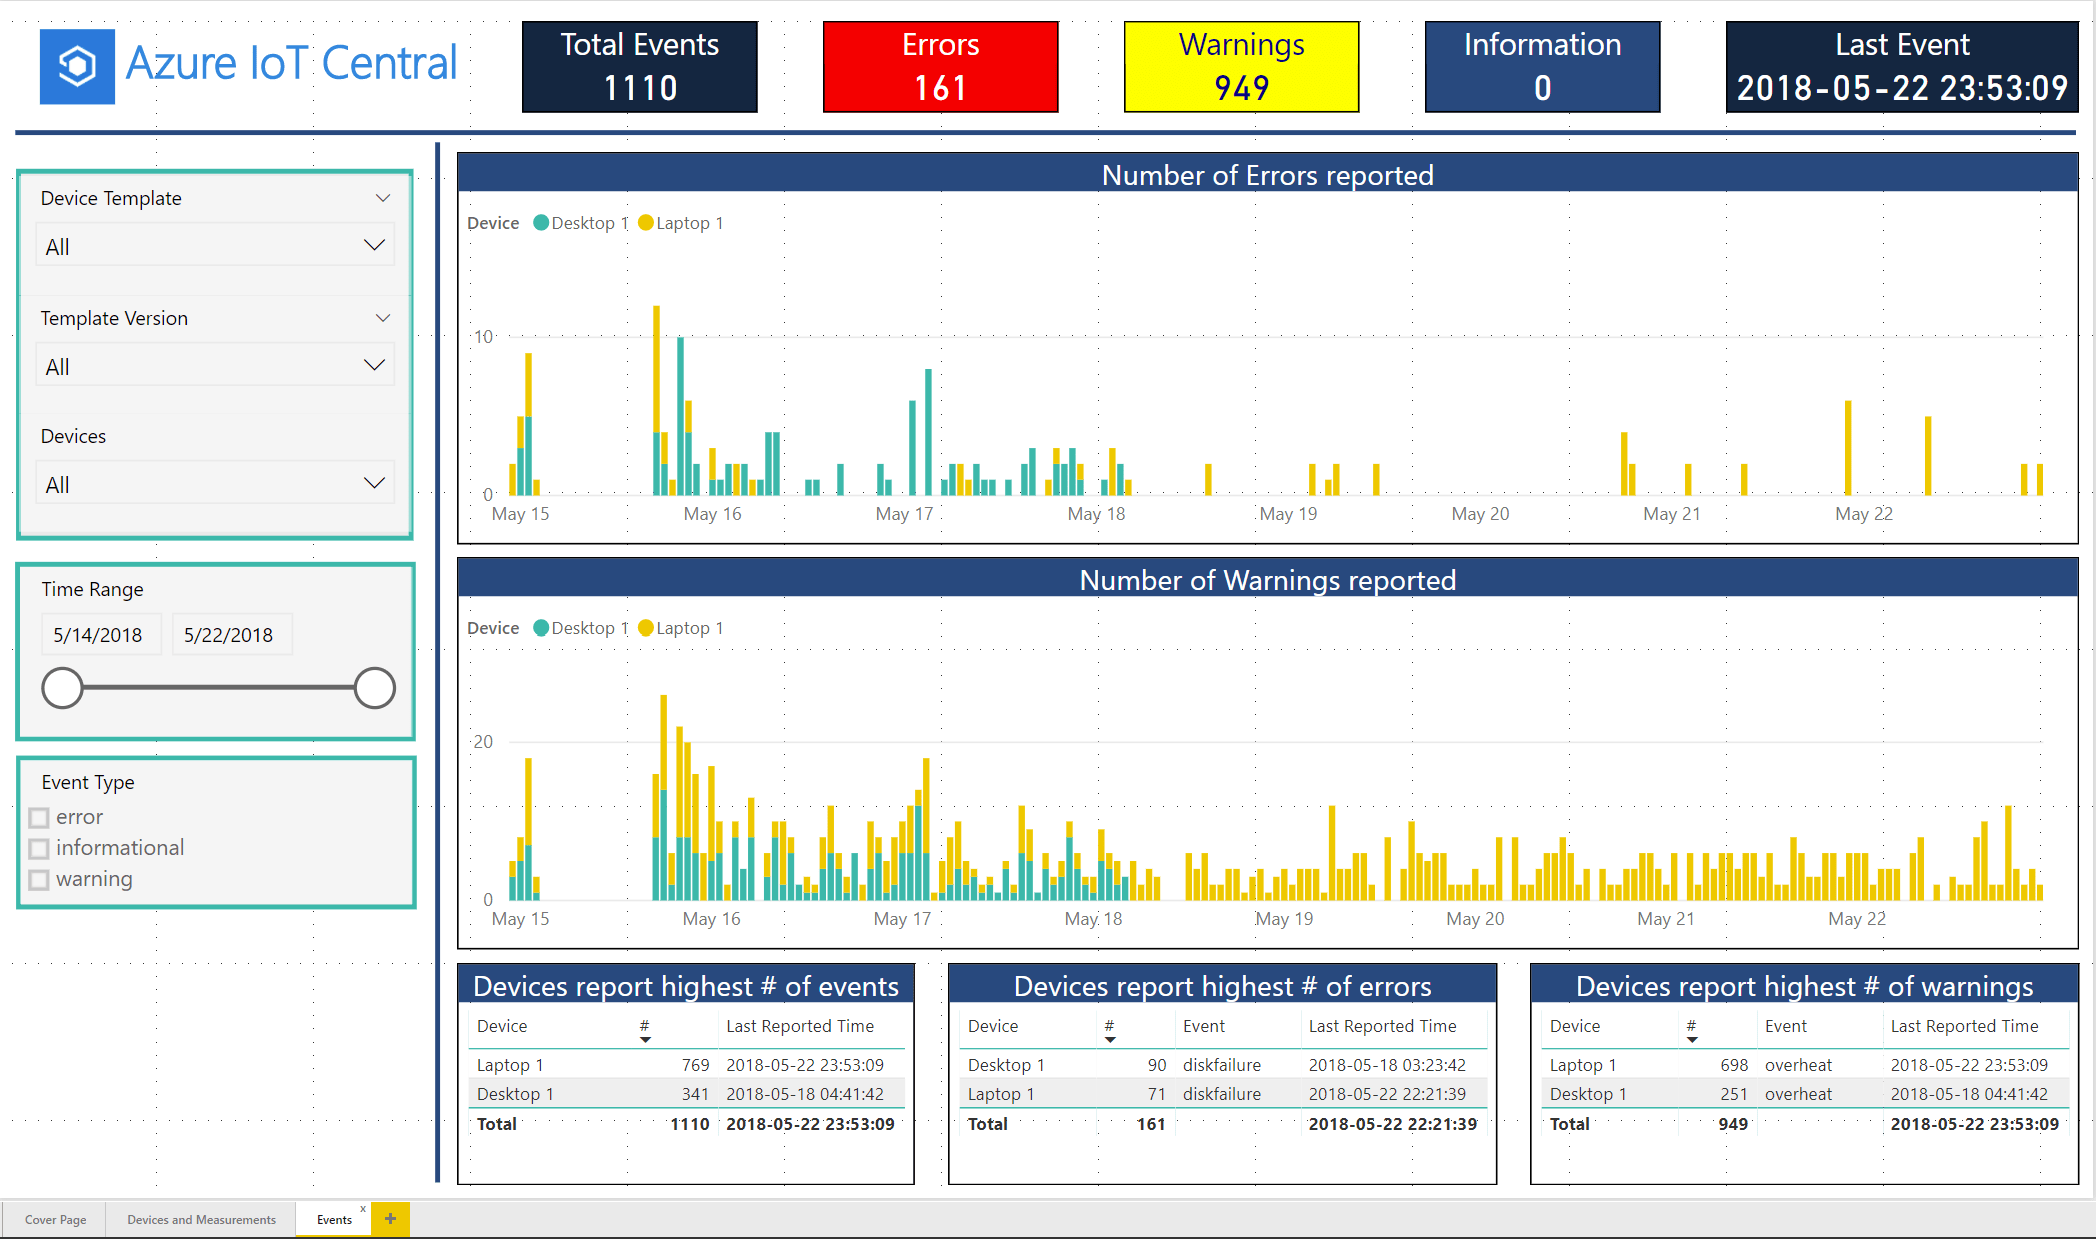Click the Azure IoT Central logo
The height and width of the screenshot is (1239, 2096).
point(78,63)
